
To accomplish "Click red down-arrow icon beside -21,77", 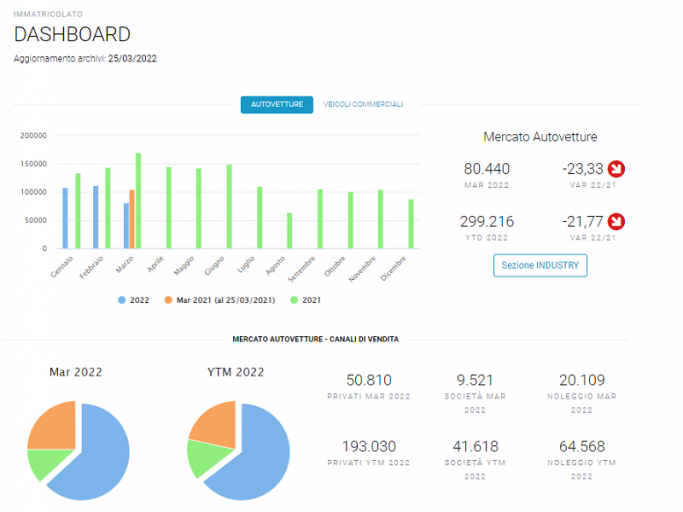I will pyautogui.click(x=616, y=222).
